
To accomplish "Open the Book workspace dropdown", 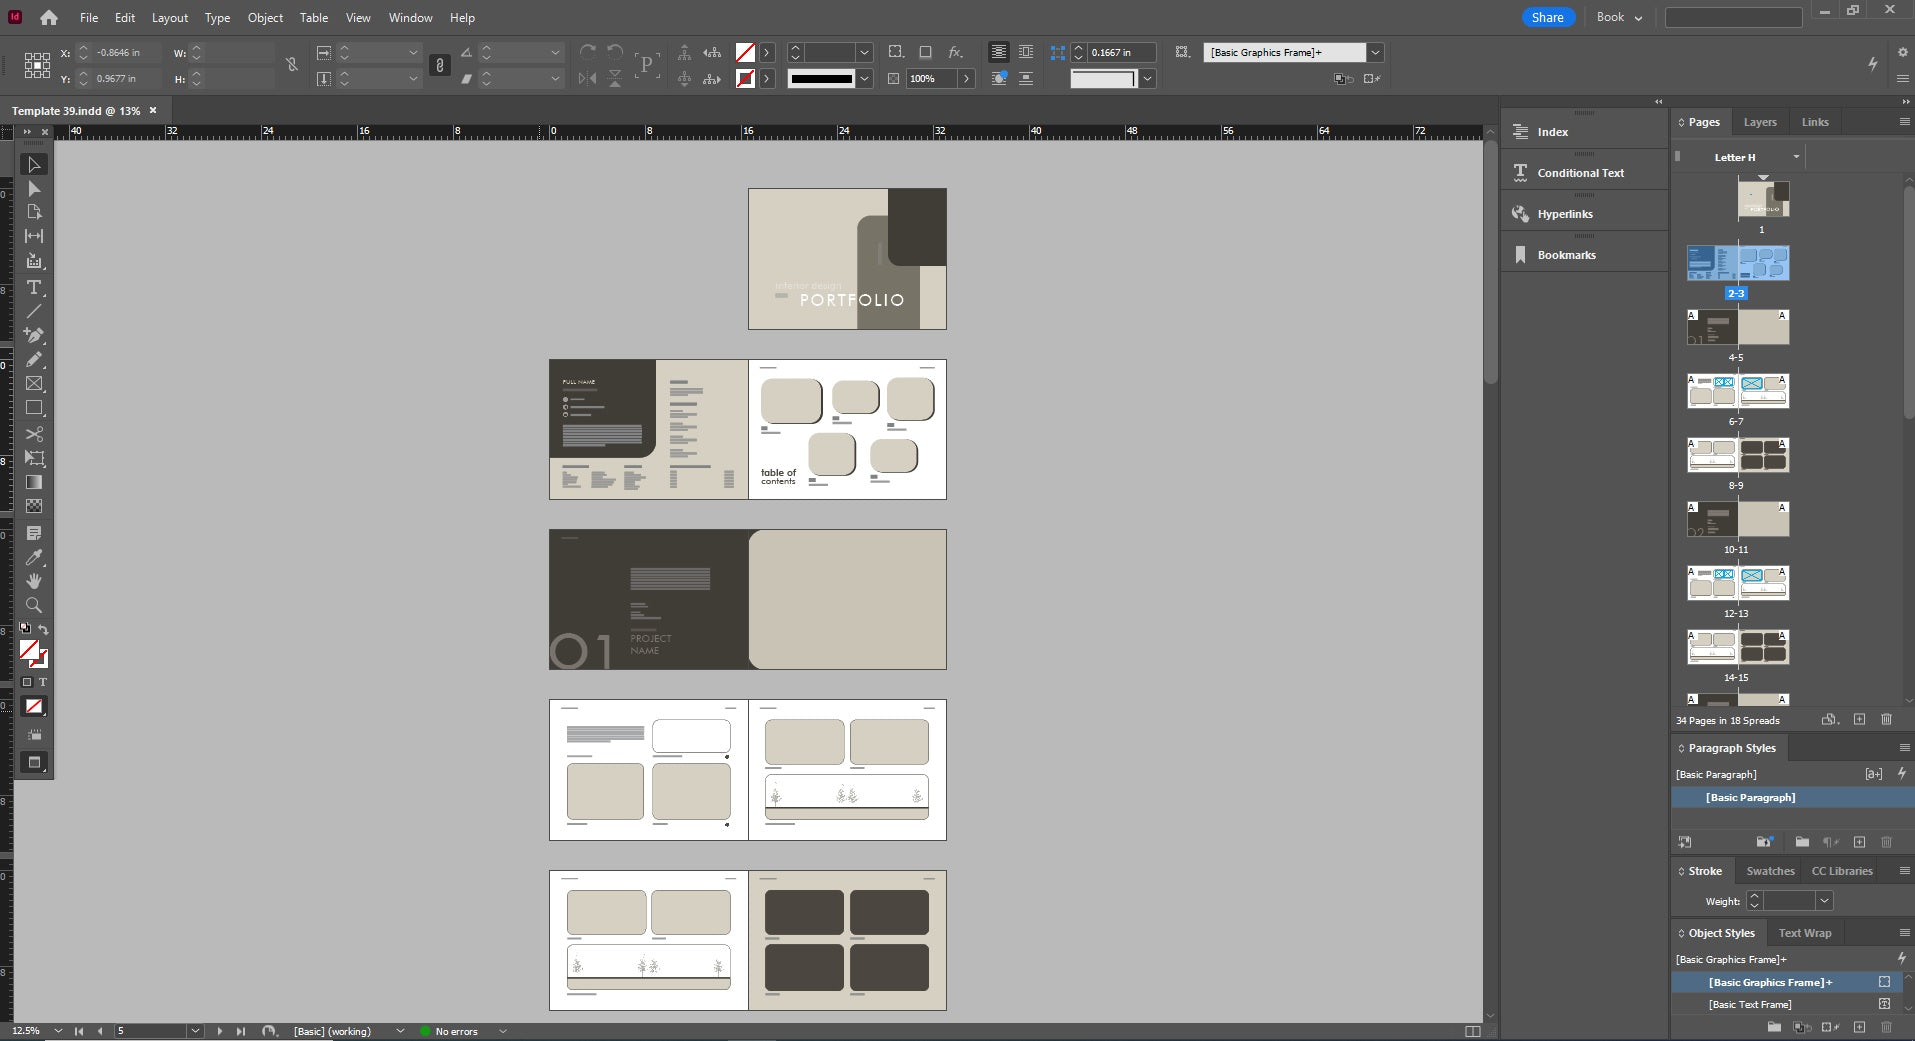I will pos(1619,18).
